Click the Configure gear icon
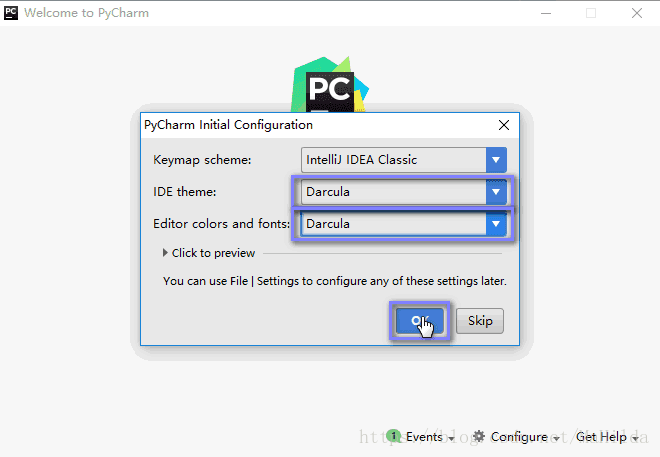The width and height of the screenshot is (660, 457). click(x=479, y=437)
